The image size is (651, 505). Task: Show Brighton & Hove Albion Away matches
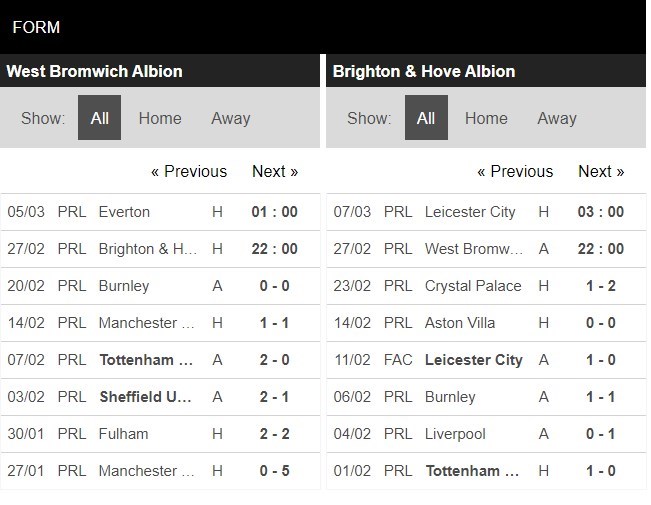point(556,118)
